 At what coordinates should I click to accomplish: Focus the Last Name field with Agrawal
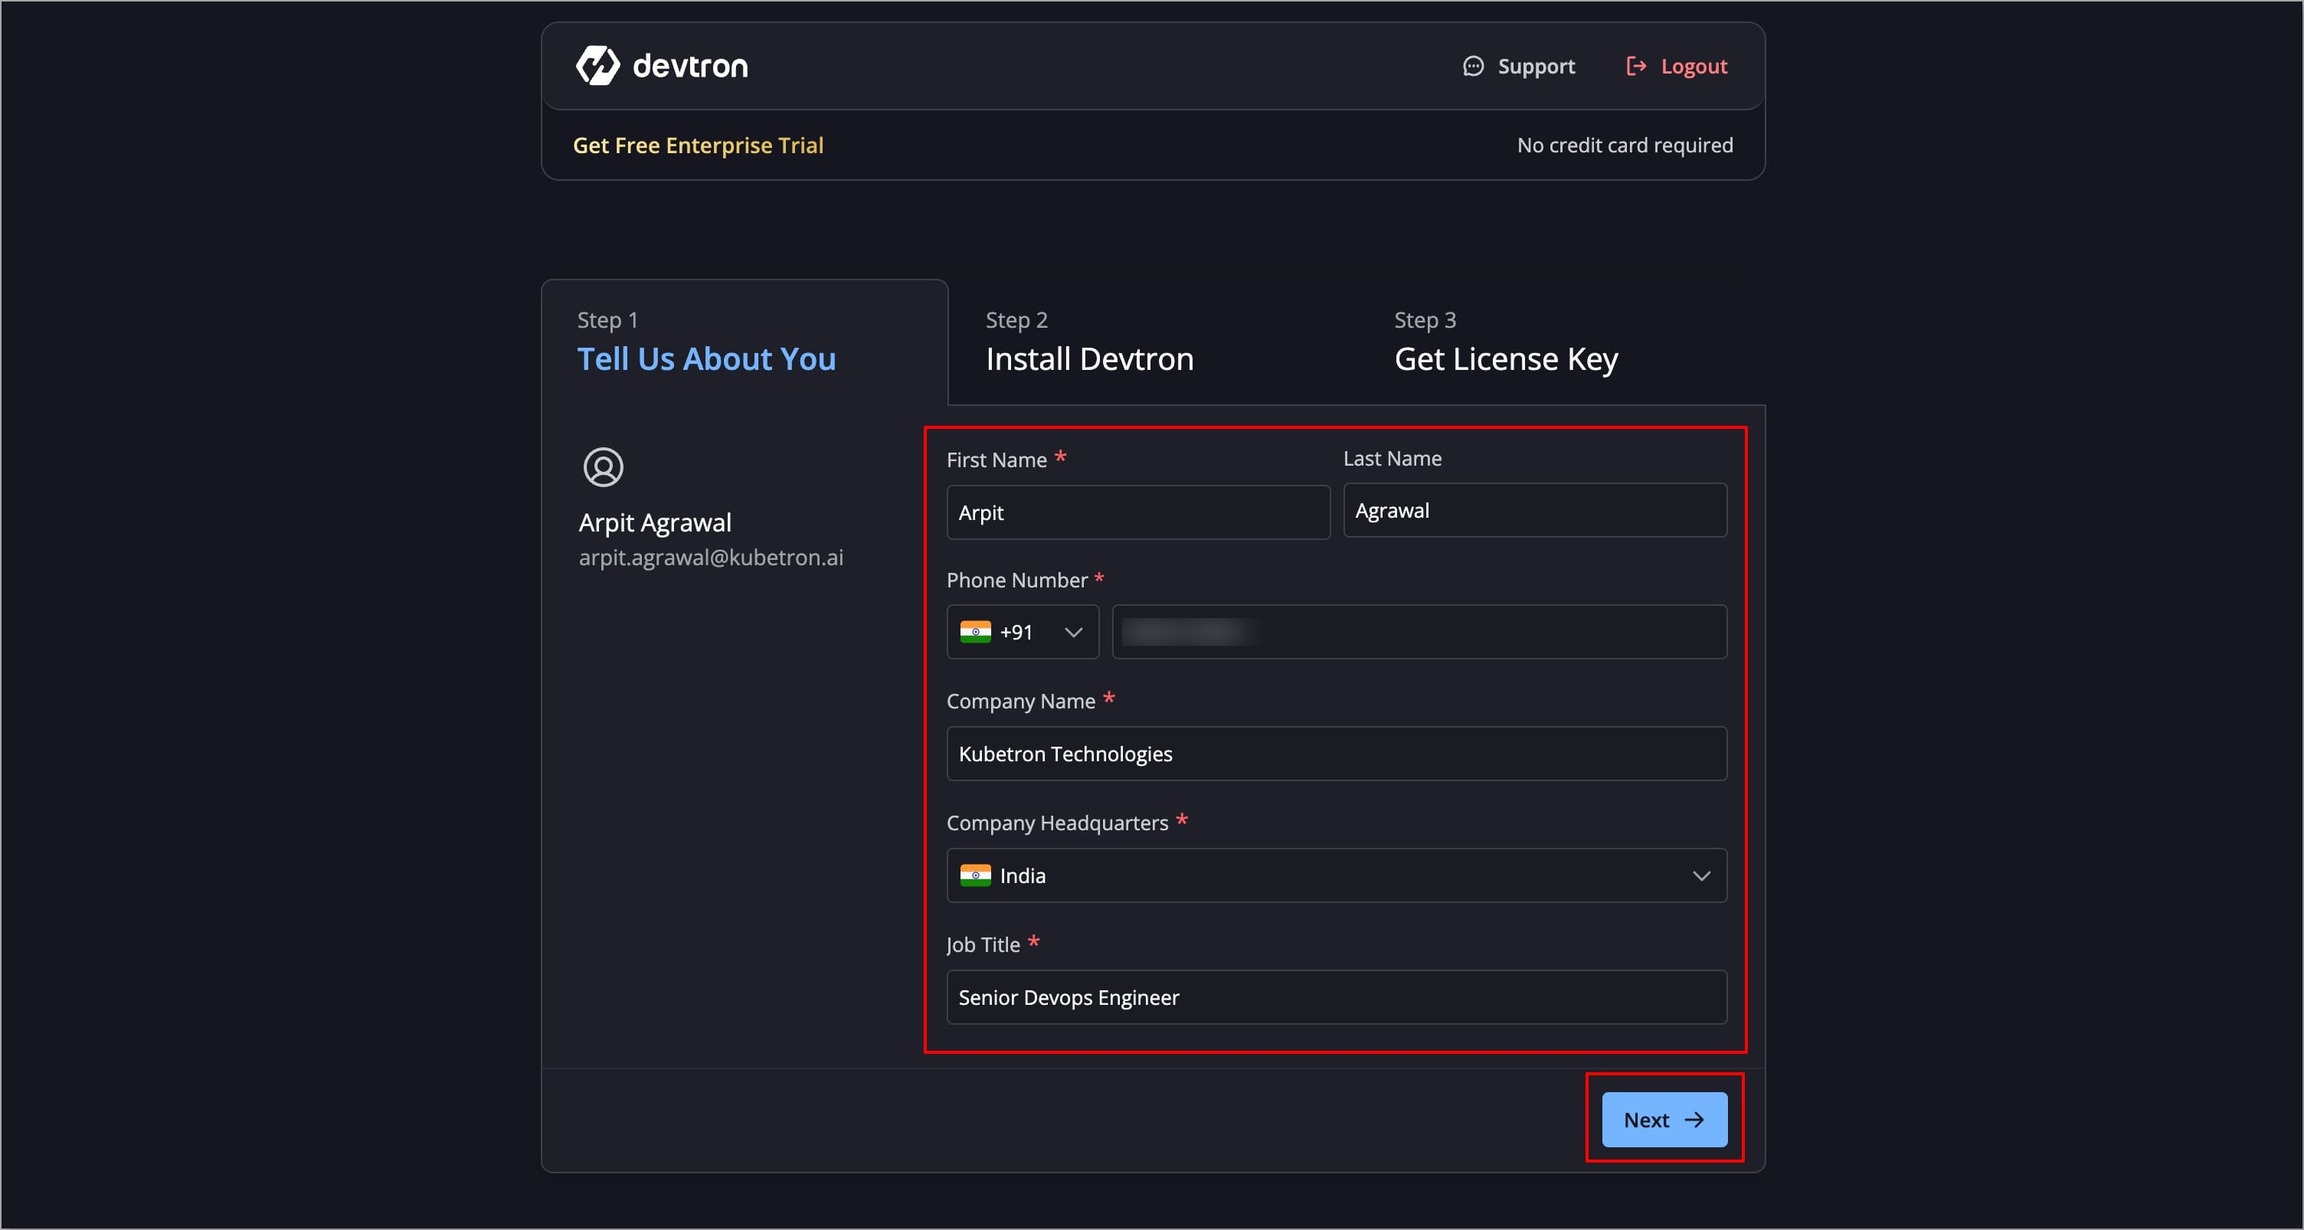(x=1535, y=510)
